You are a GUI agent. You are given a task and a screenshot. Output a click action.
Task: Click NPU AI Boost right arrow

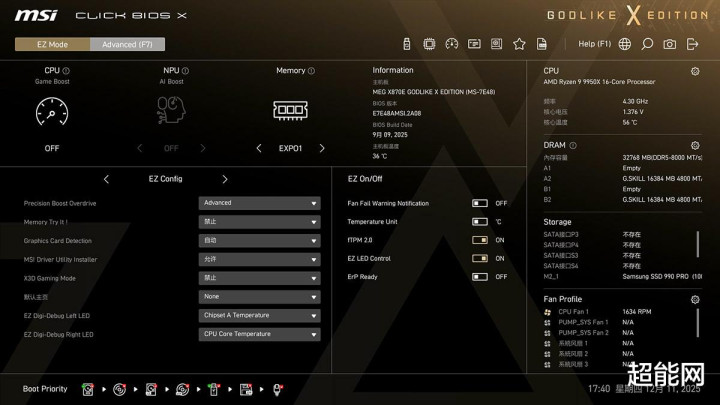tap(203, 148)
